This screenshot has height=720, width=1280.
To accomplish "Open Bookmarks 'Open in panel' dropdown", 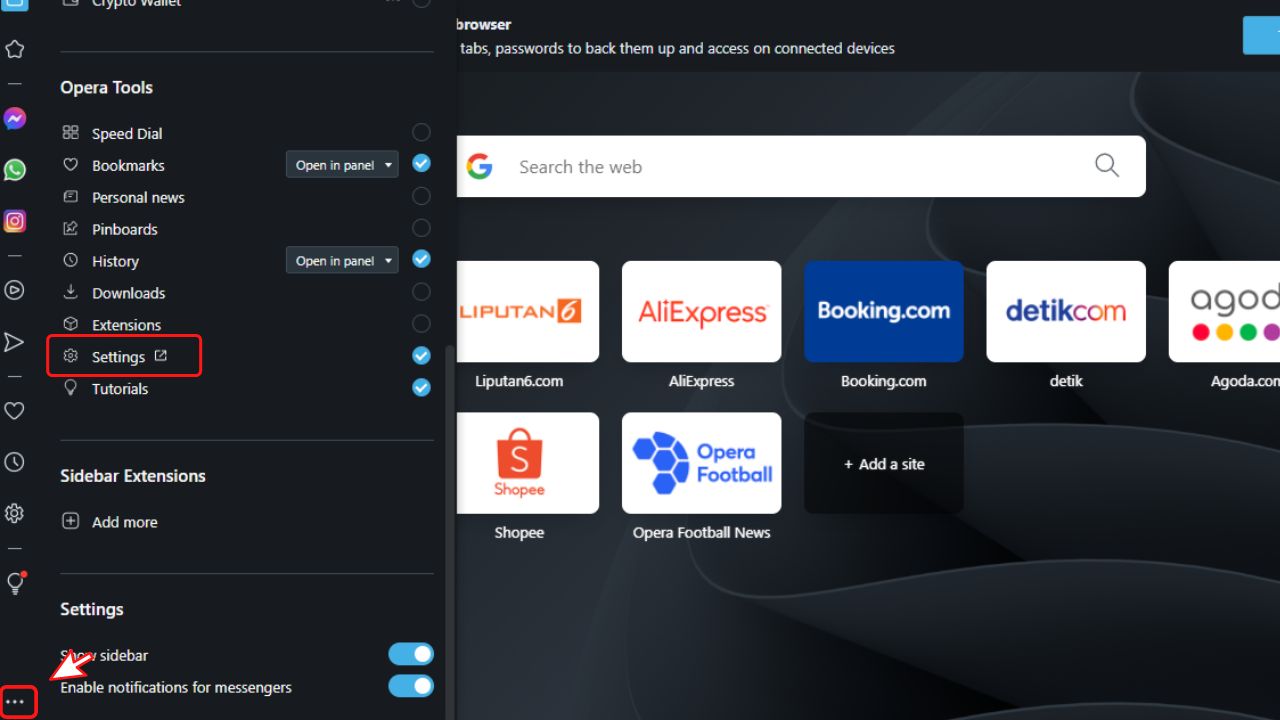I will point(342,165).
